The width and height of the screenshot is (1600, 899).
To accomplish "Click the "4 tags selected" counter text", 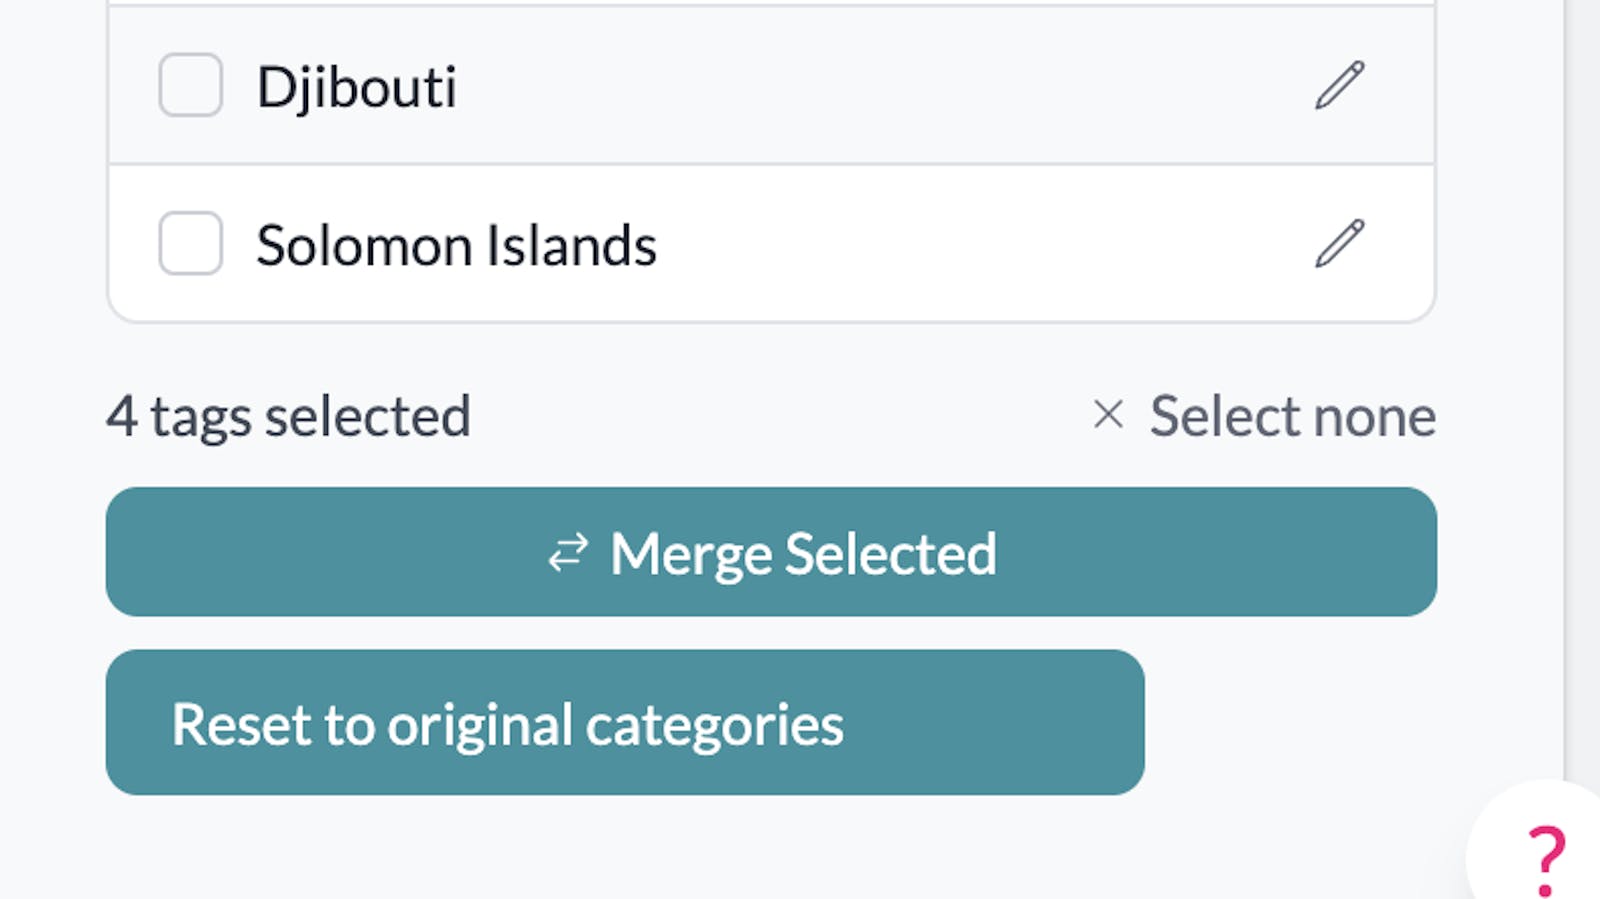I will click(288, 417).
